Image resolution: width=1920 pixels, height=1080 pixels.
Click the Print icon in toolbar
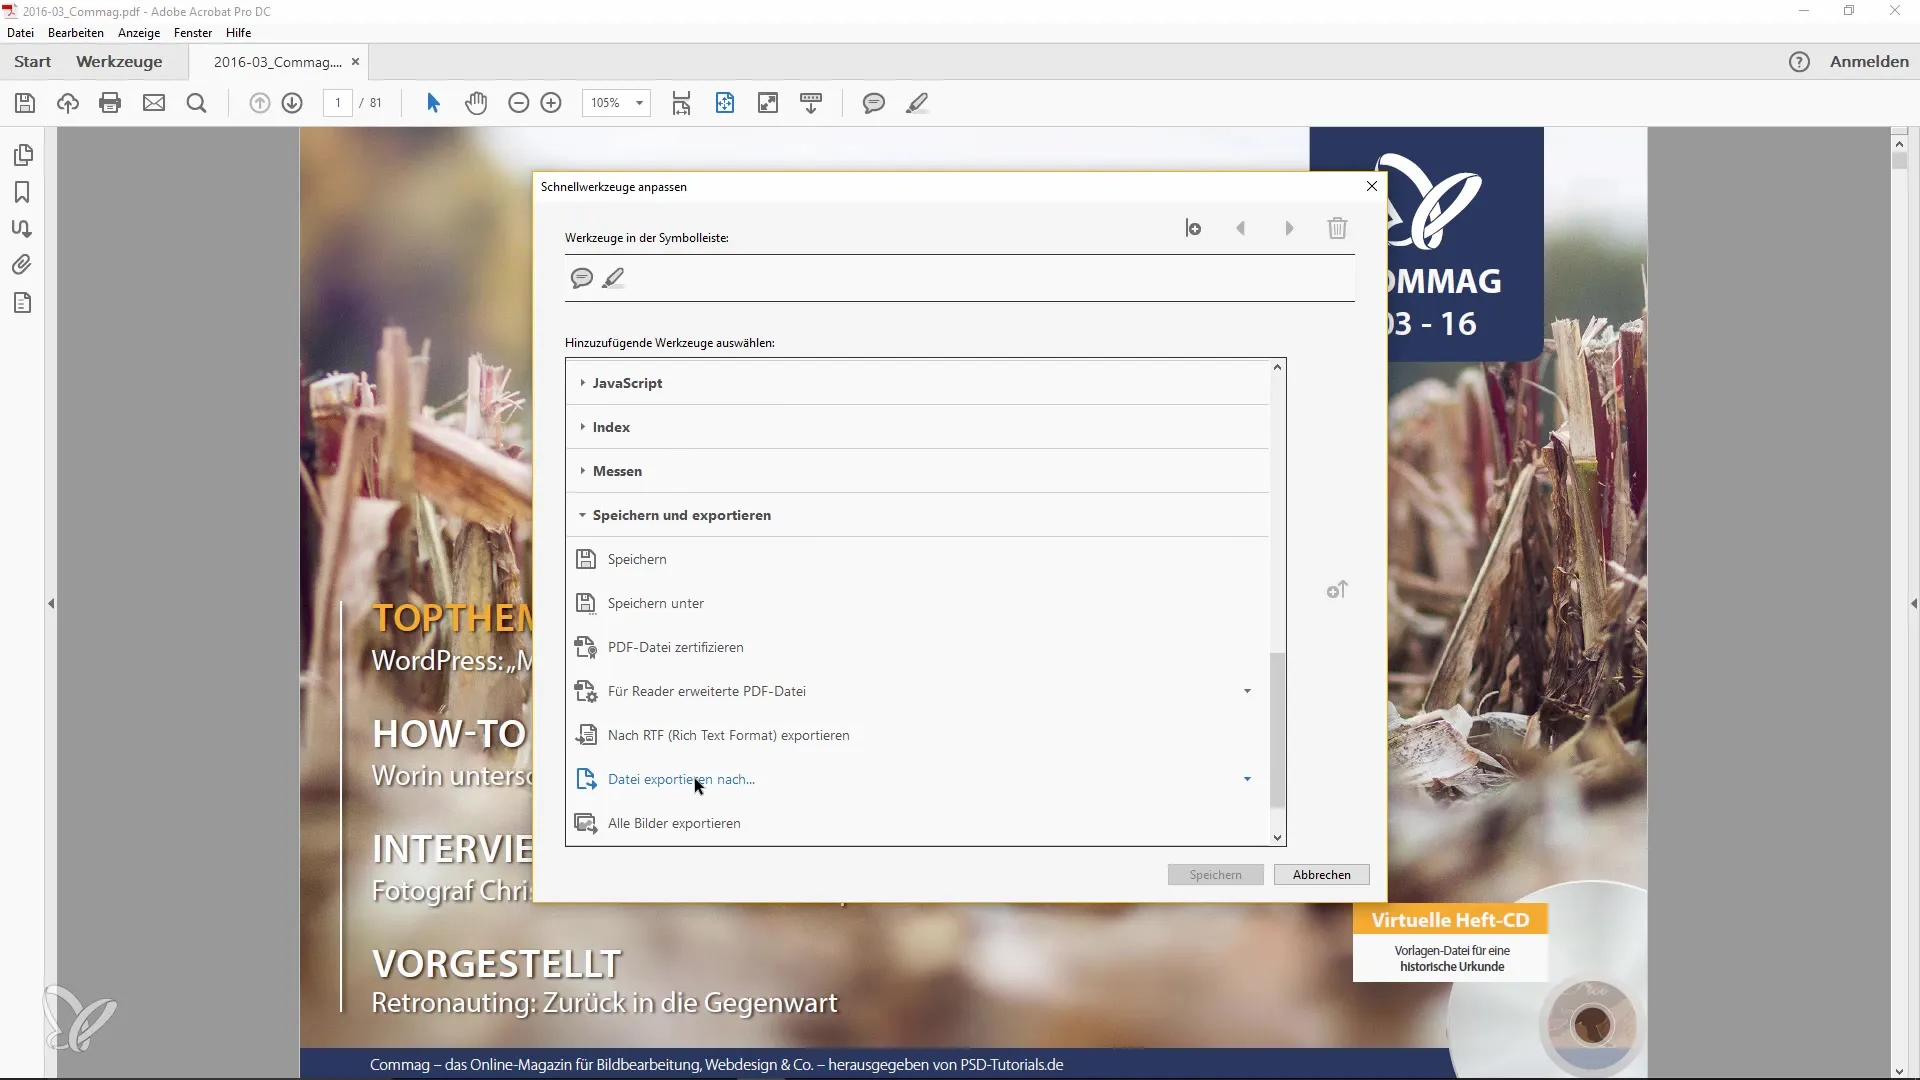(110, 103)
